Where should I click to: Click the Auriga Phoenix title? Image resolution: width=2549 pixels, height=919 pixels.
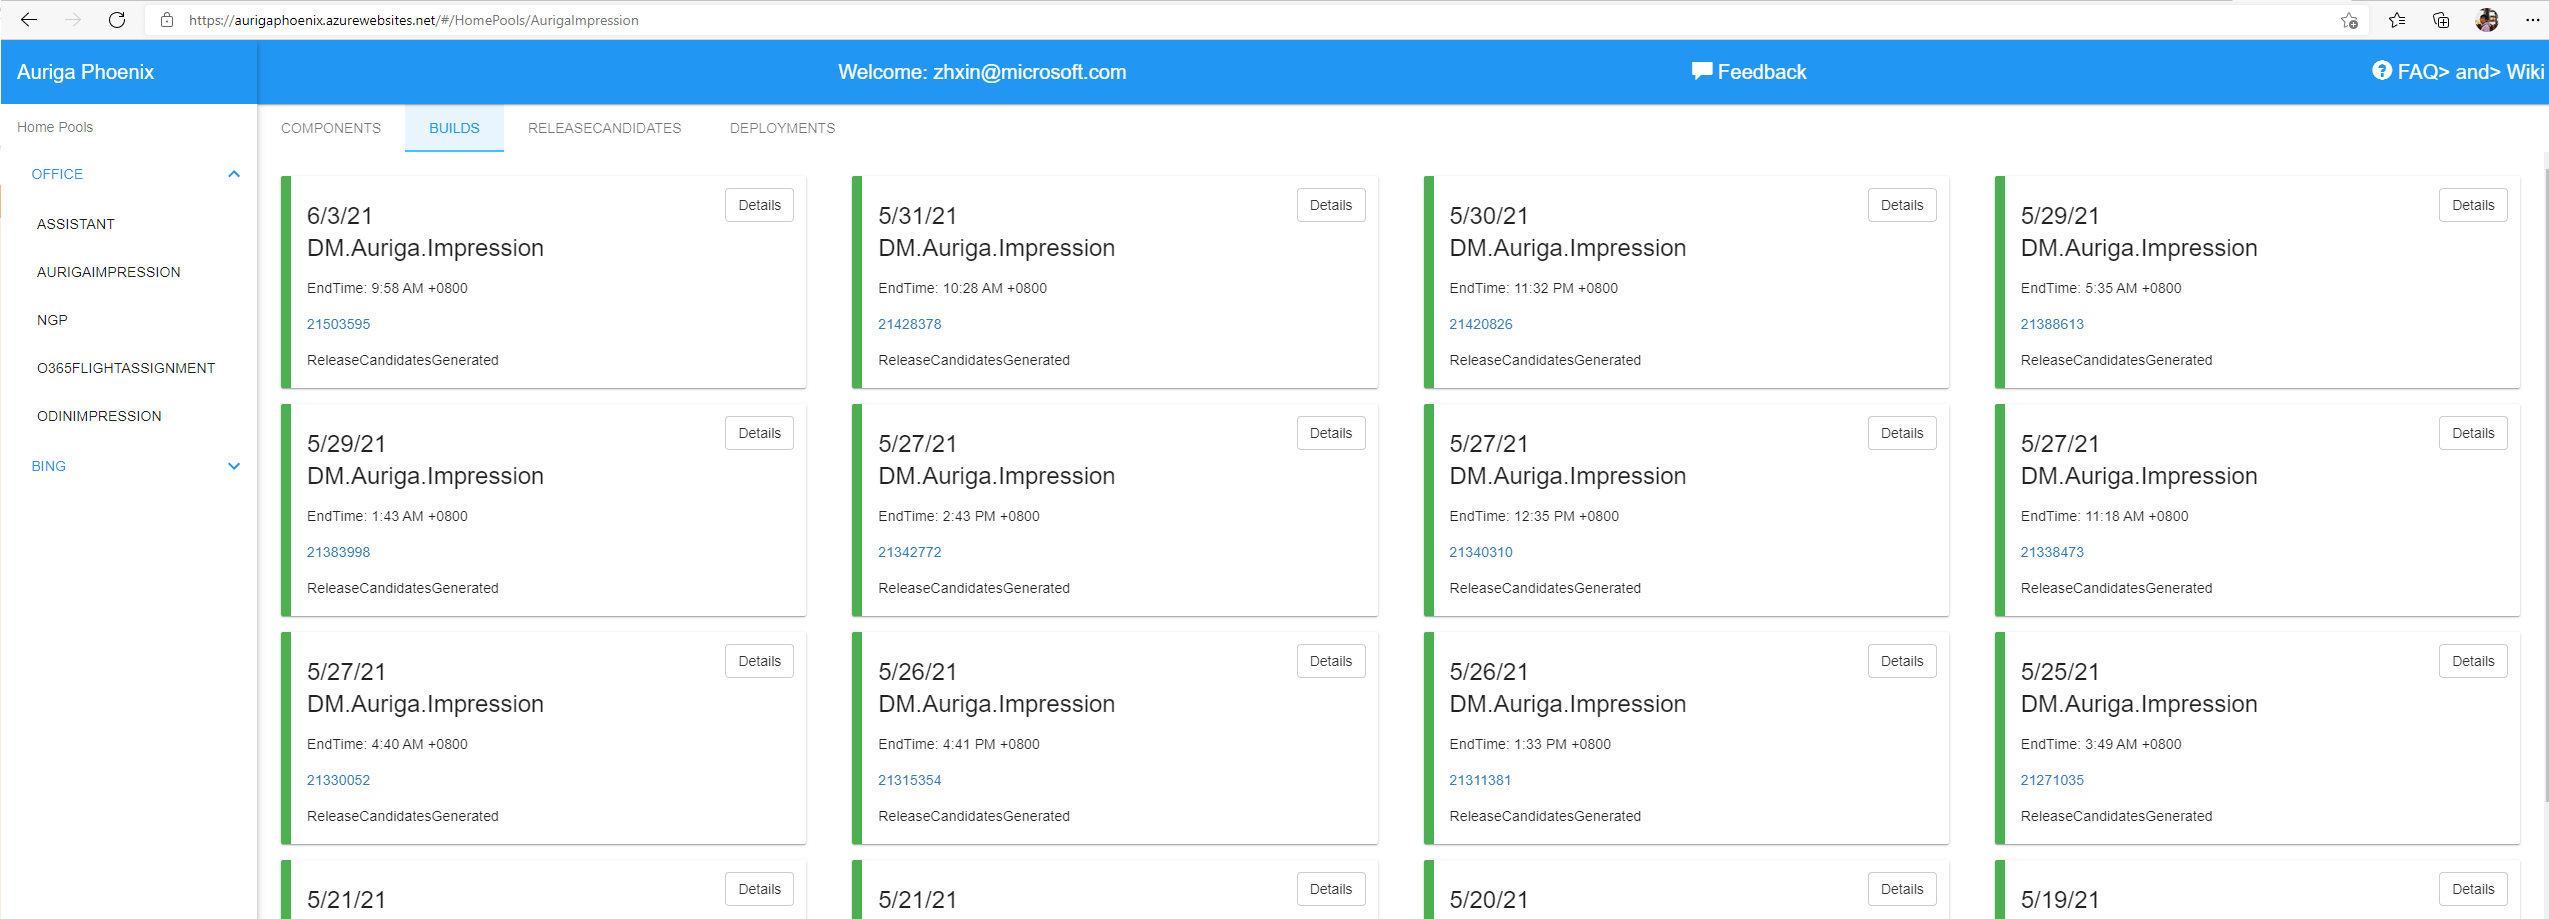click(86, 72)
